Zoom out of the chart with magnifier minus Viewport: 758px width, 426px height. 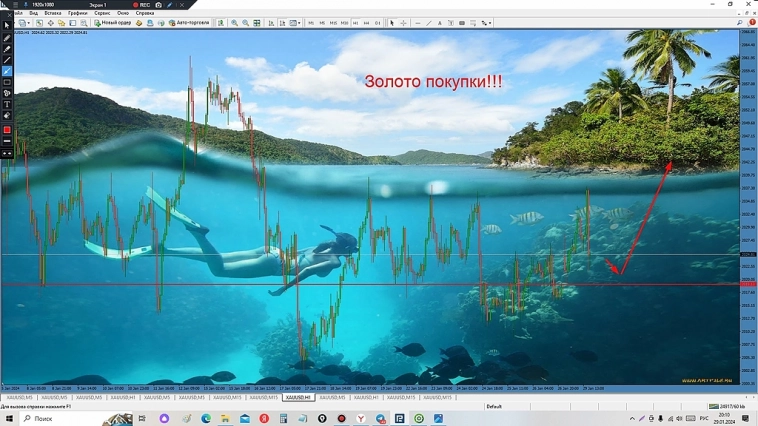[246, 23]
